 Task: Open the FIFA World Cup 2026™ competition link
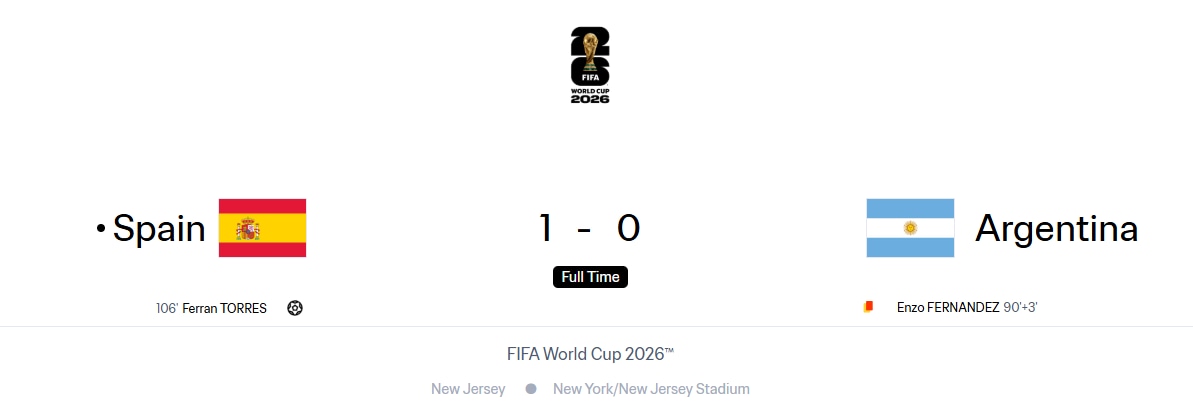[x=590, y=354]
